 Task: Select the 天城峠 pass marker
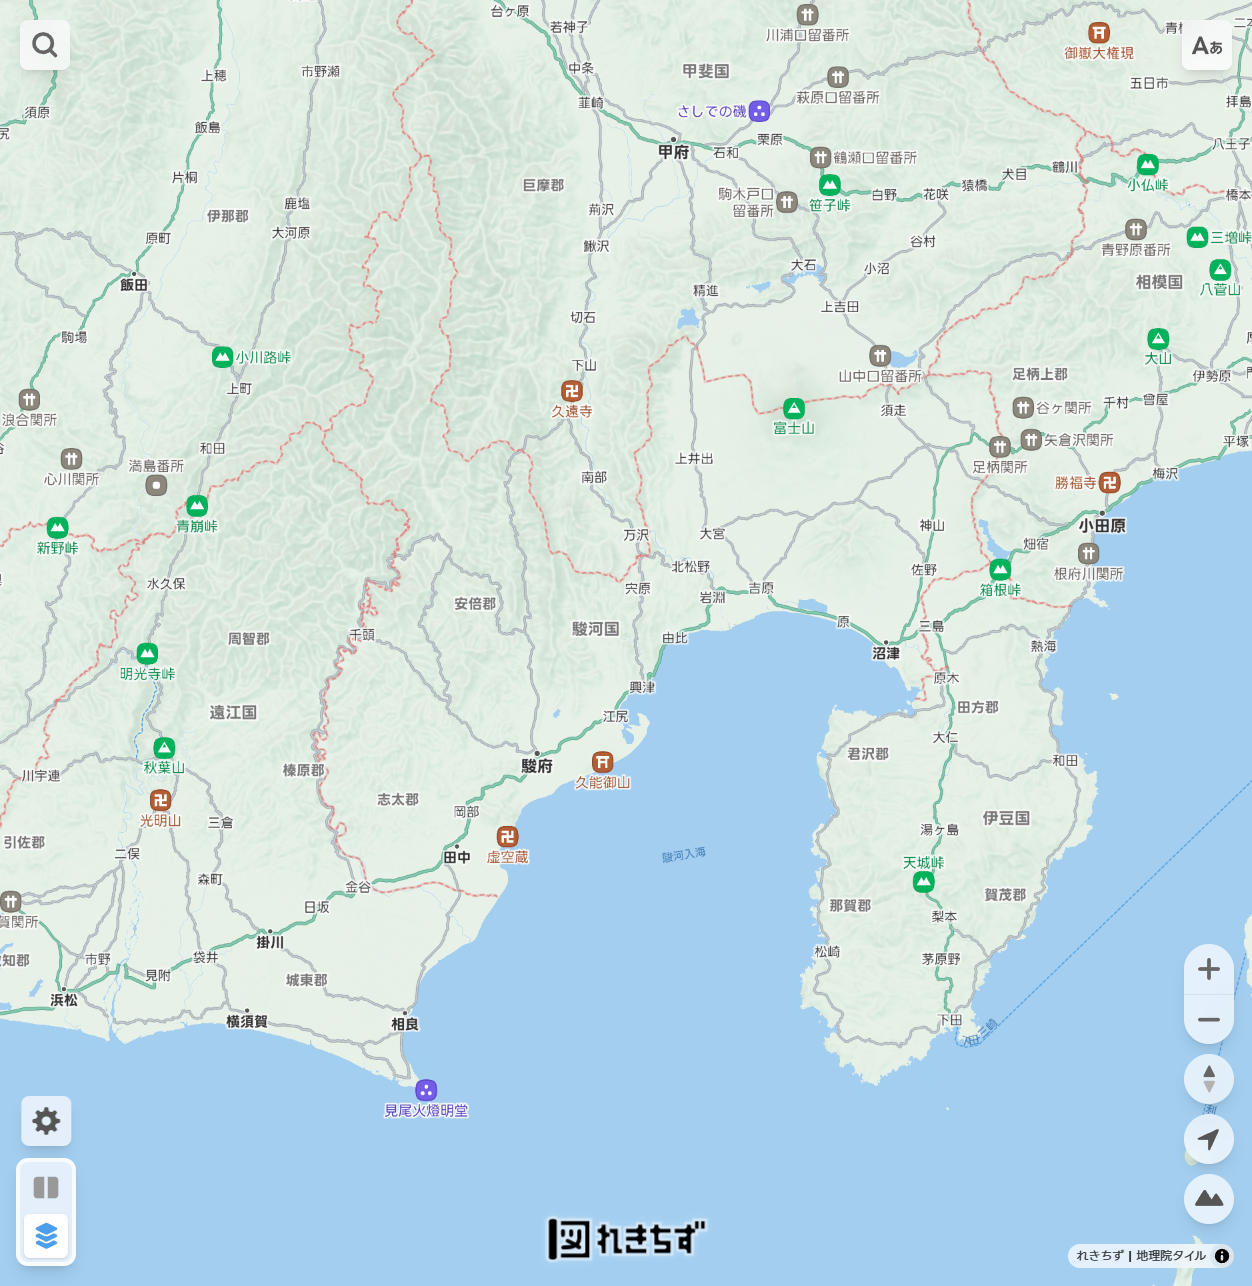coord(923,882)
